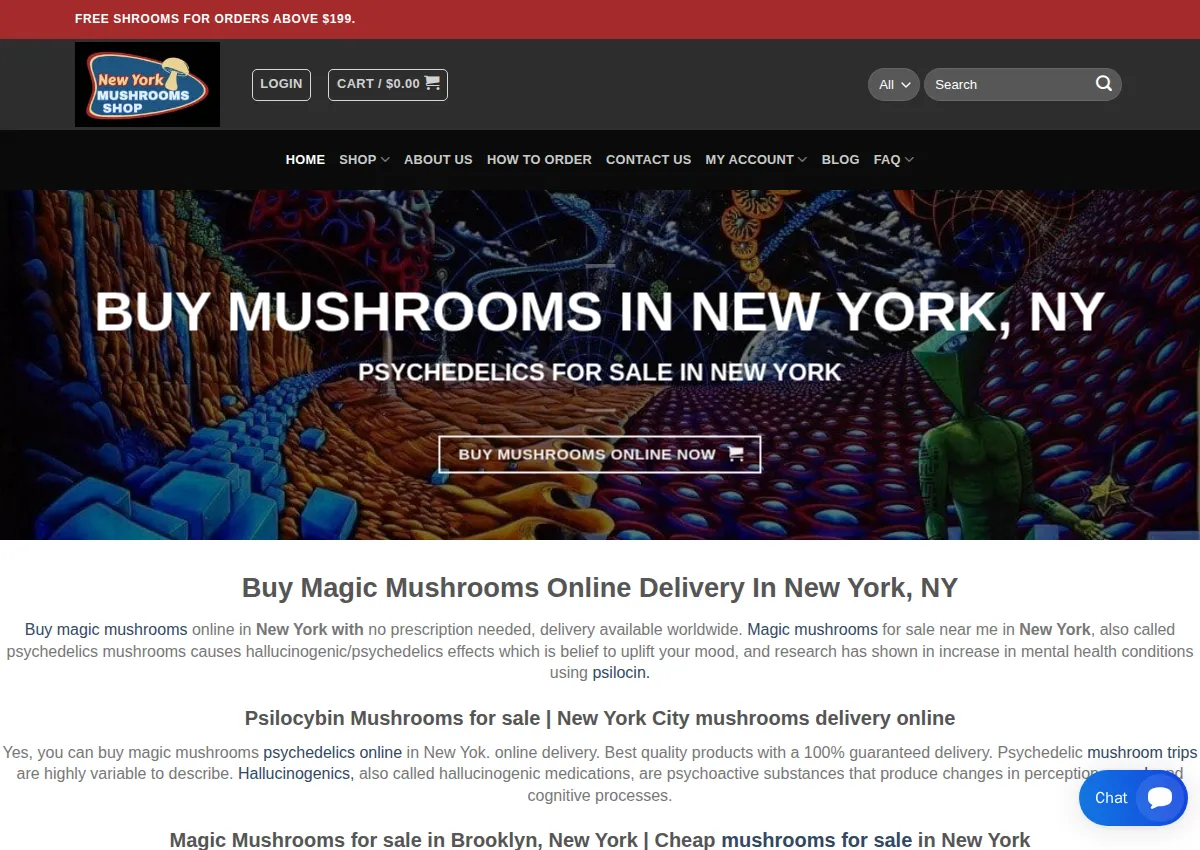Click the 'Buy Mushrooms in New York, NY' hero heading

(600, 312)
